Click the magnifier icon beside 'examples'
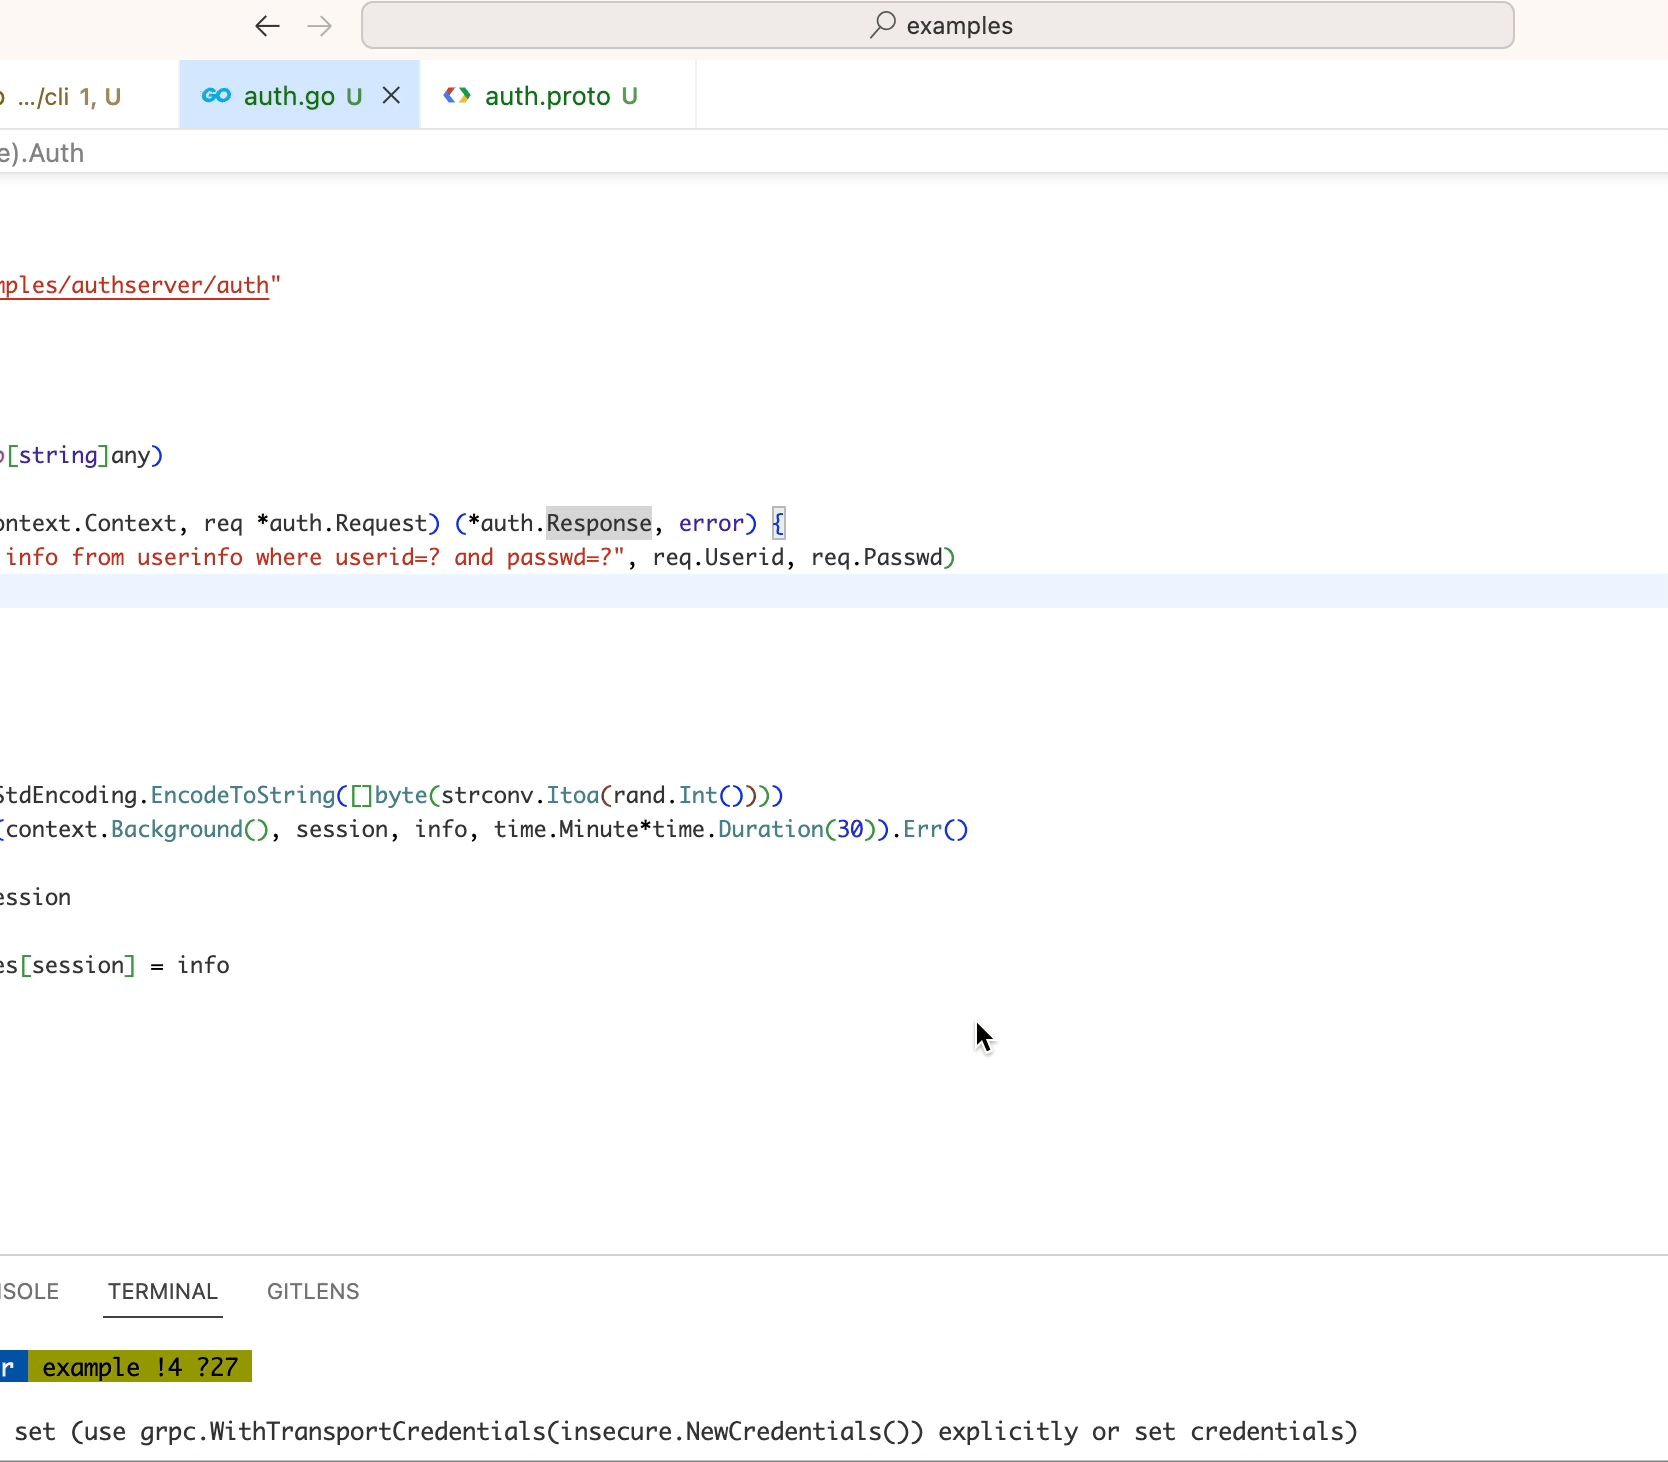This screenshot has height=1462, width=1668. click(882, 25)
